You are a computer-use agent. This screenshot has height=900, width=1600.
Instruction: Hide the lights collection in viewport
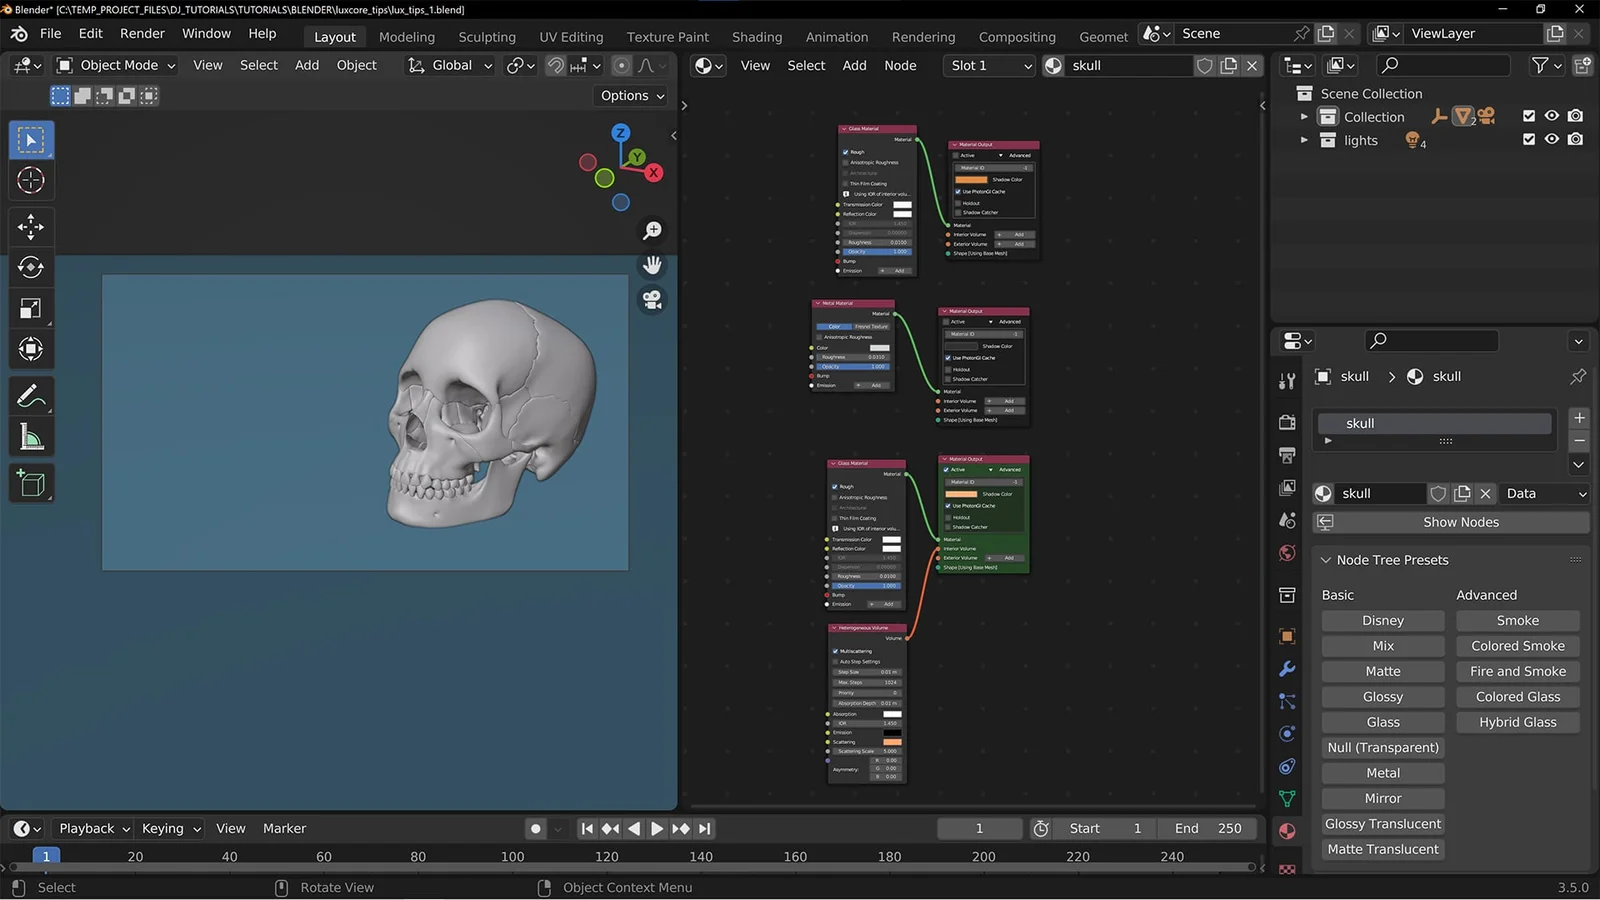[x=1552, y=140]
